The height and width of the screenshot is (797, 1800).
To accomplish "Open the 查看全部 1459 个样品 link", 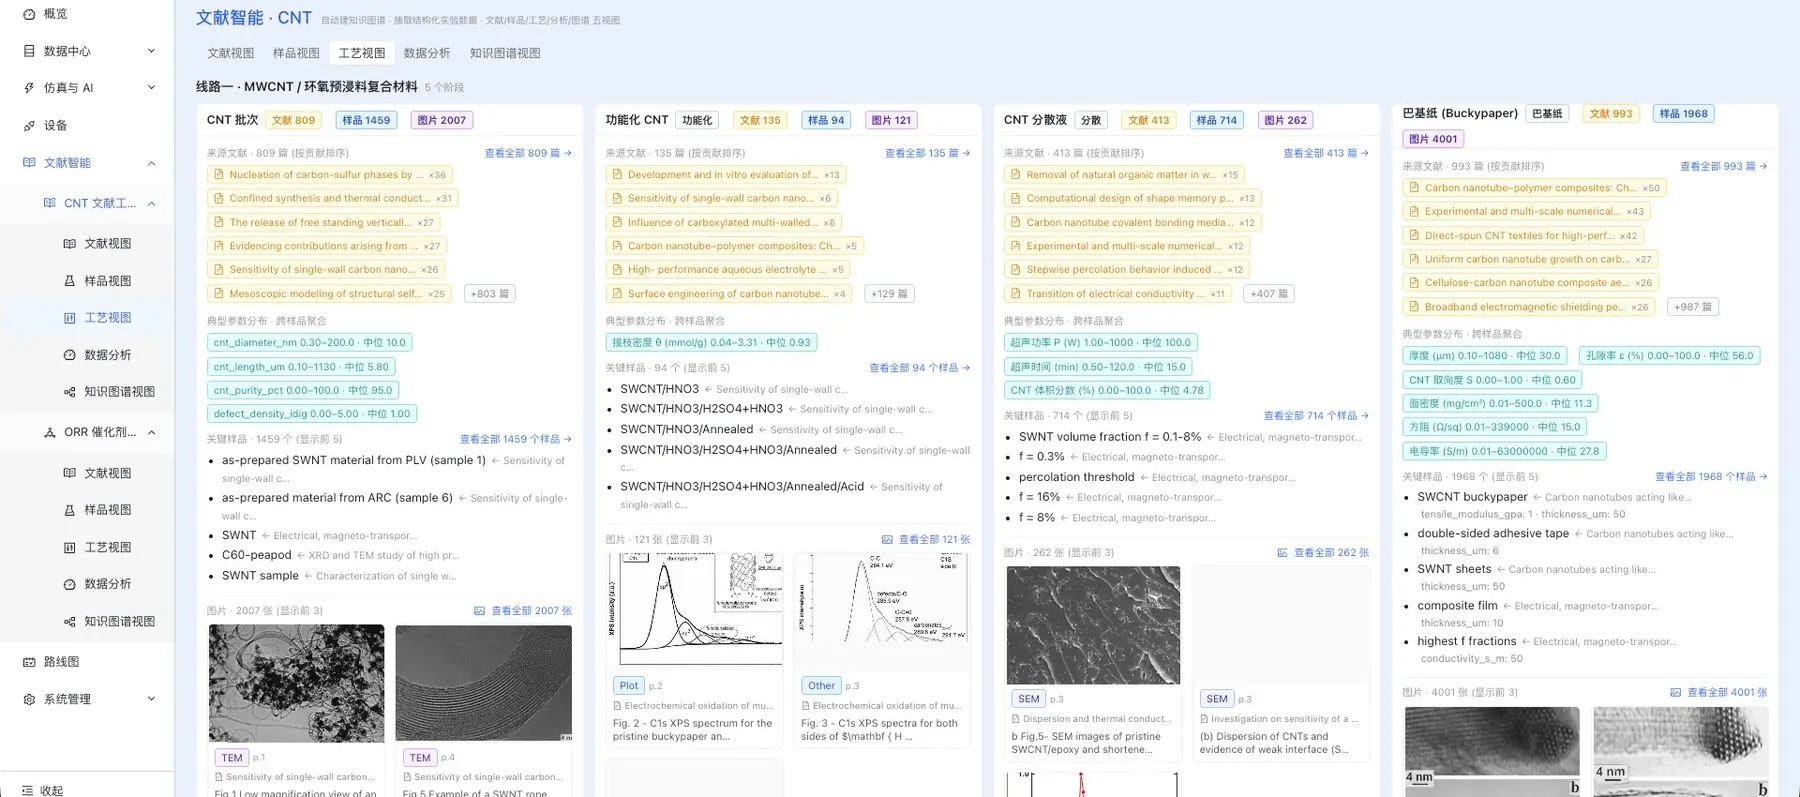I will click(516, 440).
